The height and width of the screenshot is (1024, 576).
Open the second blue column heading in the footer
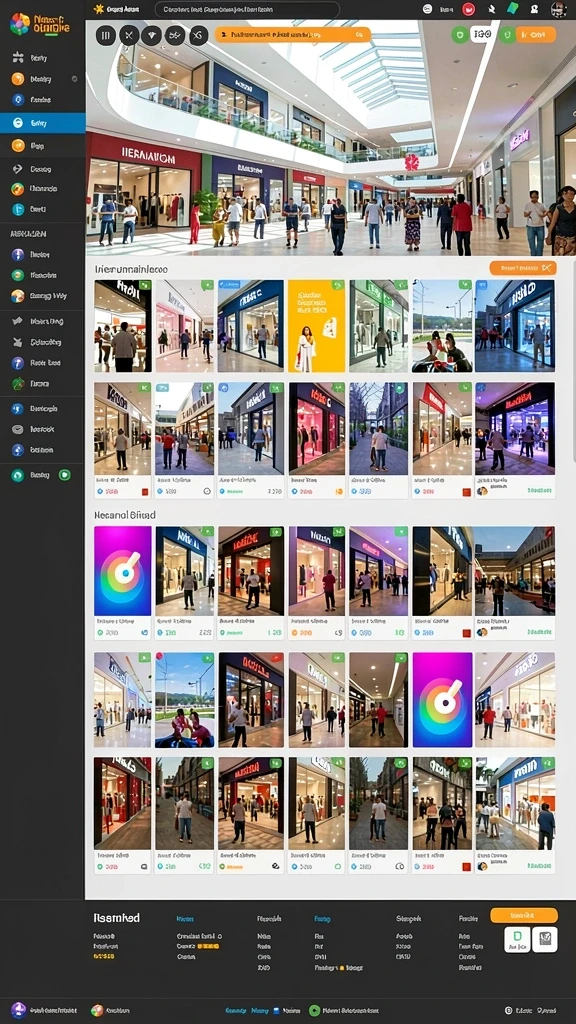[323, 919]
